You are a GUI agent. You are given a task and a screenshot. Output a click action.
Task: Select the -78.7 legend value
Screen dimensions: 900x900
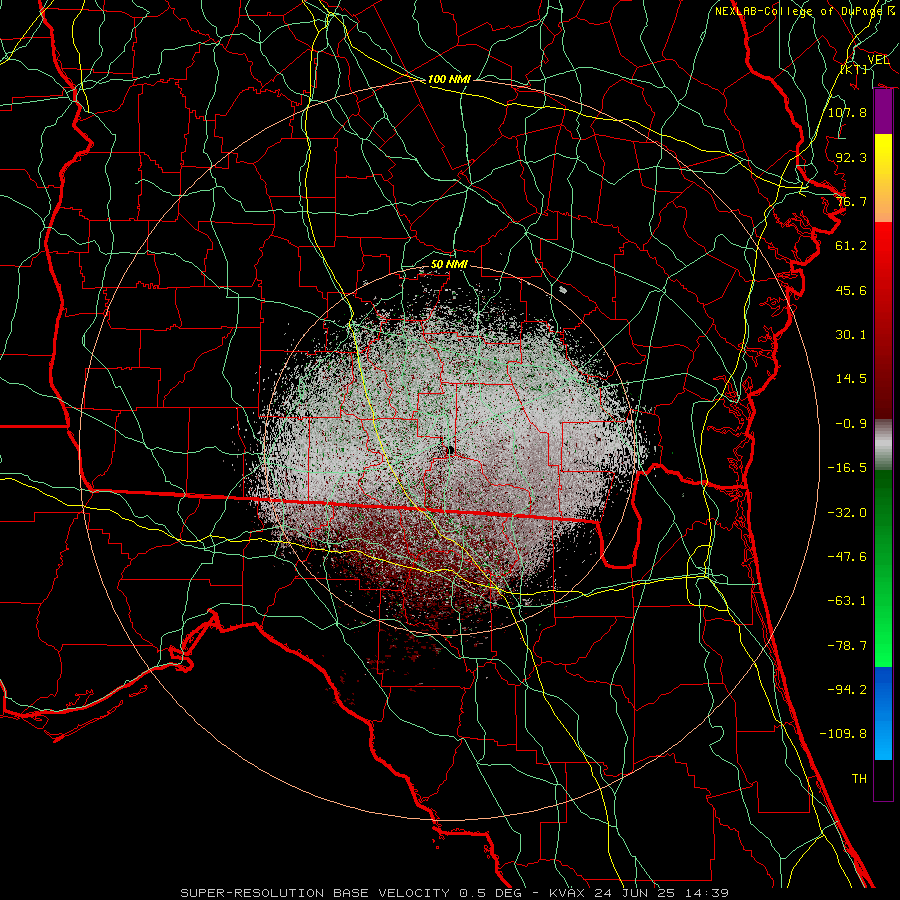coord(847,646)
